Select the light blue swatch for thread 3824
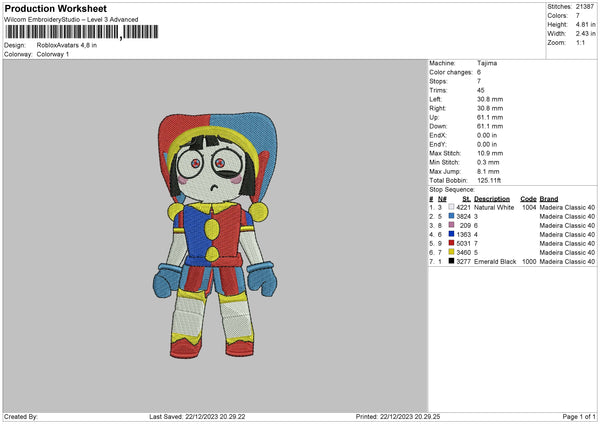600x424 pixels. pyautogui.click(x=451, y=216)
